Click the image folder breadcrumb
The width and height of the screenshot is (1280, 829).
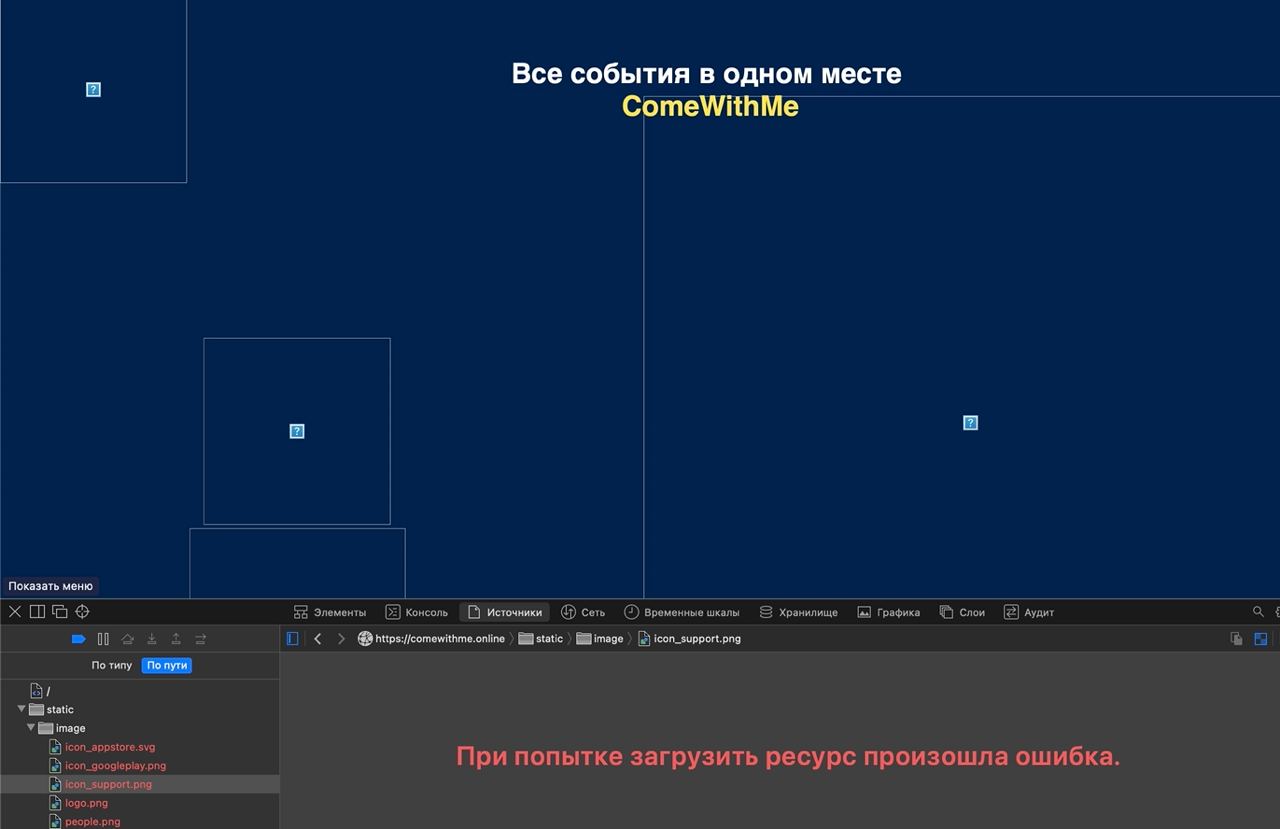(600, 639)
